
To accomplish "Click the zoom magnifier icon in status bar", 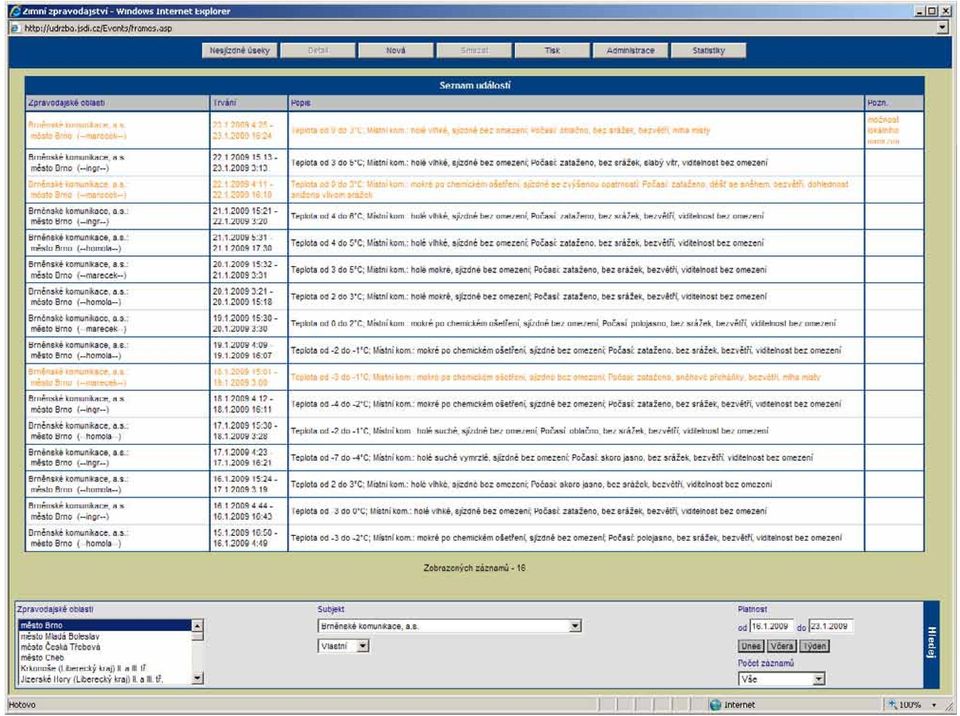I will tap(893, 705).
